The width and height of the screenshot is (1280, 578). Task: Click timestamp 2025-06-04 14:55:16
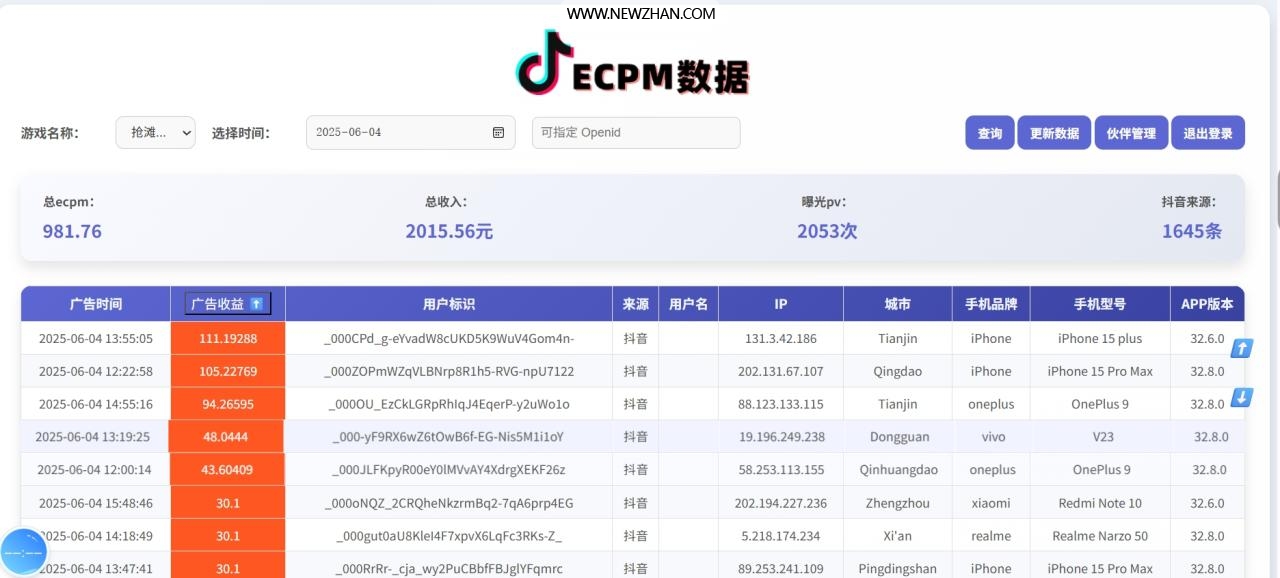96,405
